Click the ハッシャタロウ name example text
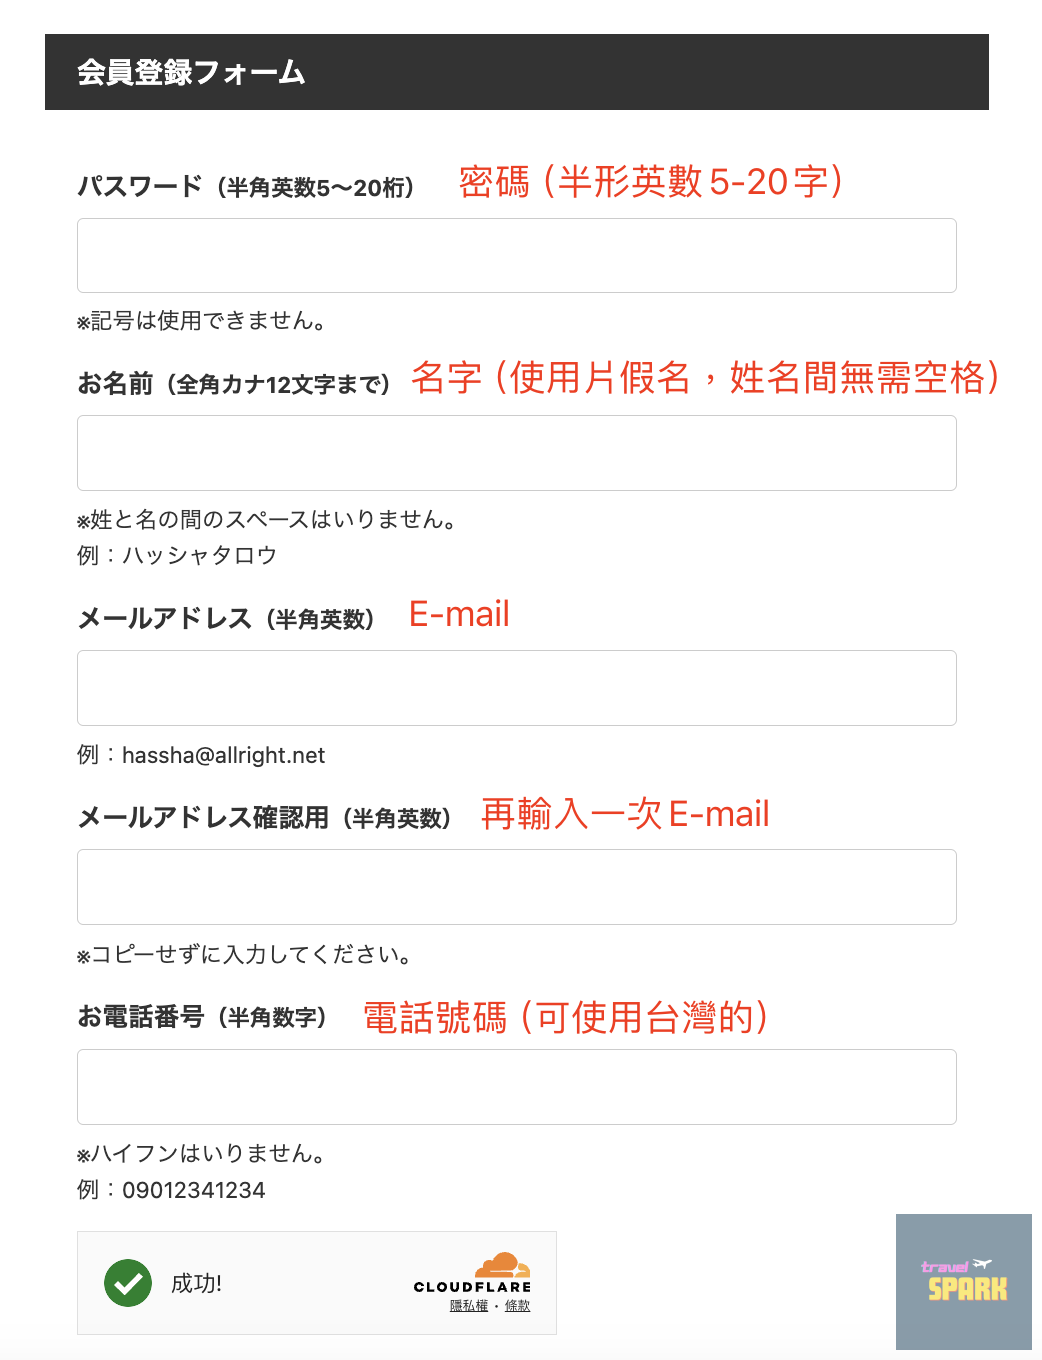This screenshot has width=1042, height=1360. tap(199, 556)
